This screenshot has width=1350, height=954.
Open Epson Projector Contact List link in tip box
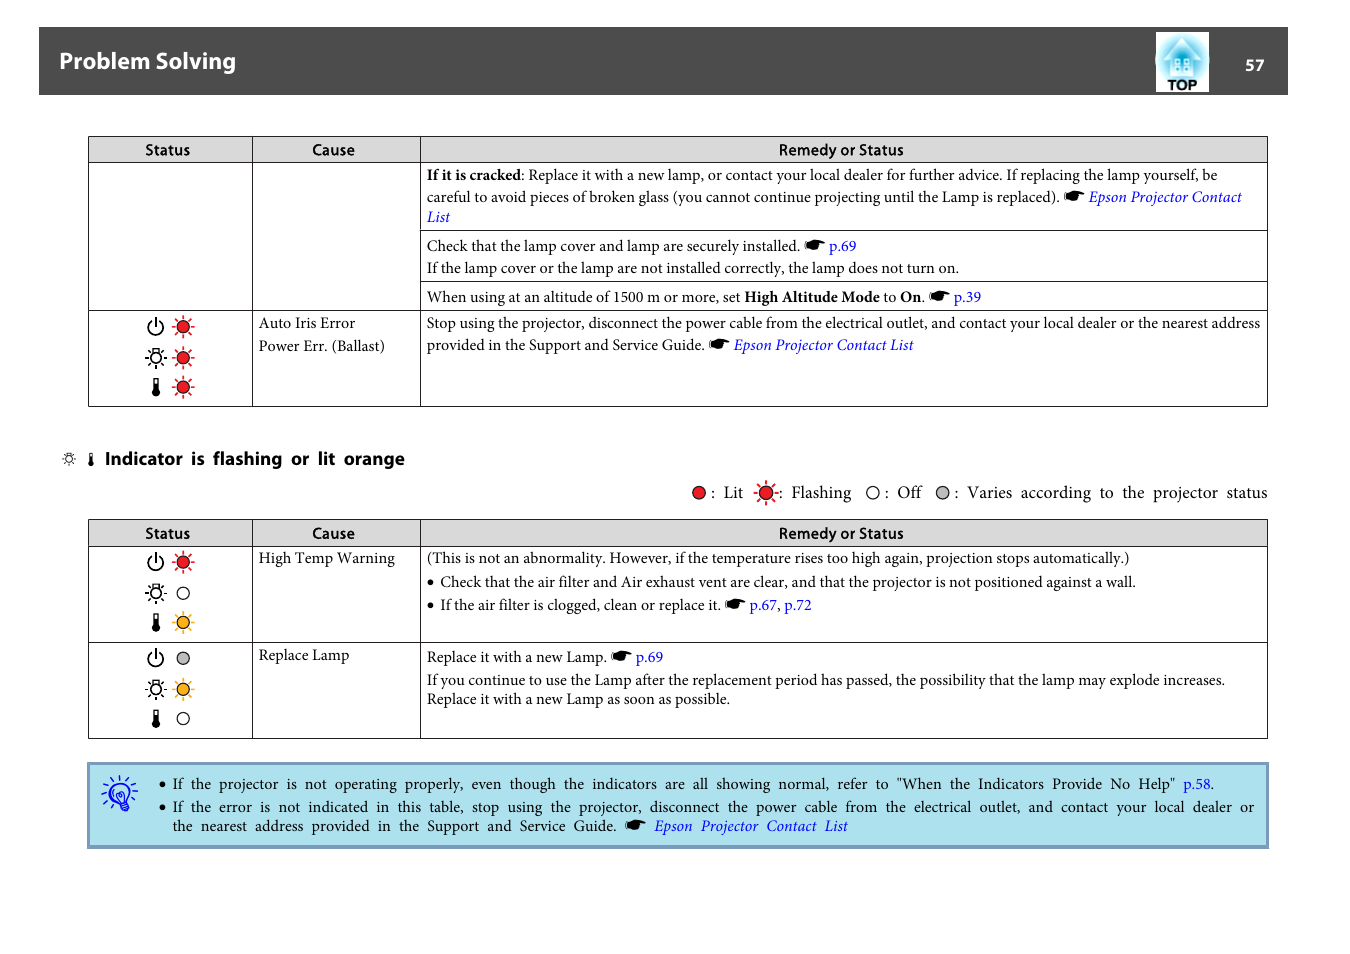(x=751, y=826)
